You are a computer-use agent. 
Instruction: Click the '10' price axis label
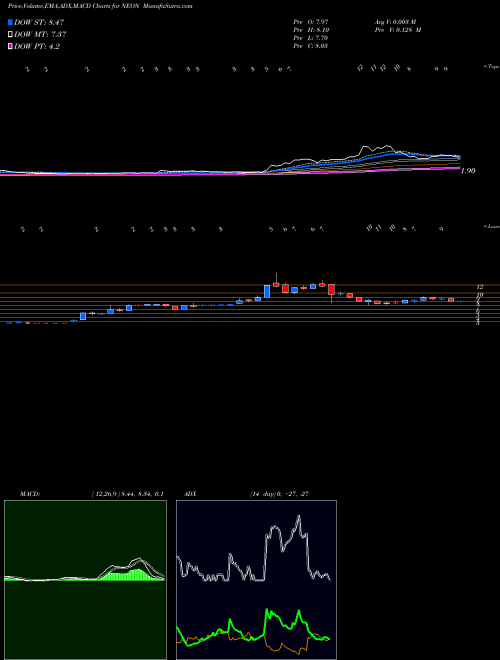tap(480, 294)
